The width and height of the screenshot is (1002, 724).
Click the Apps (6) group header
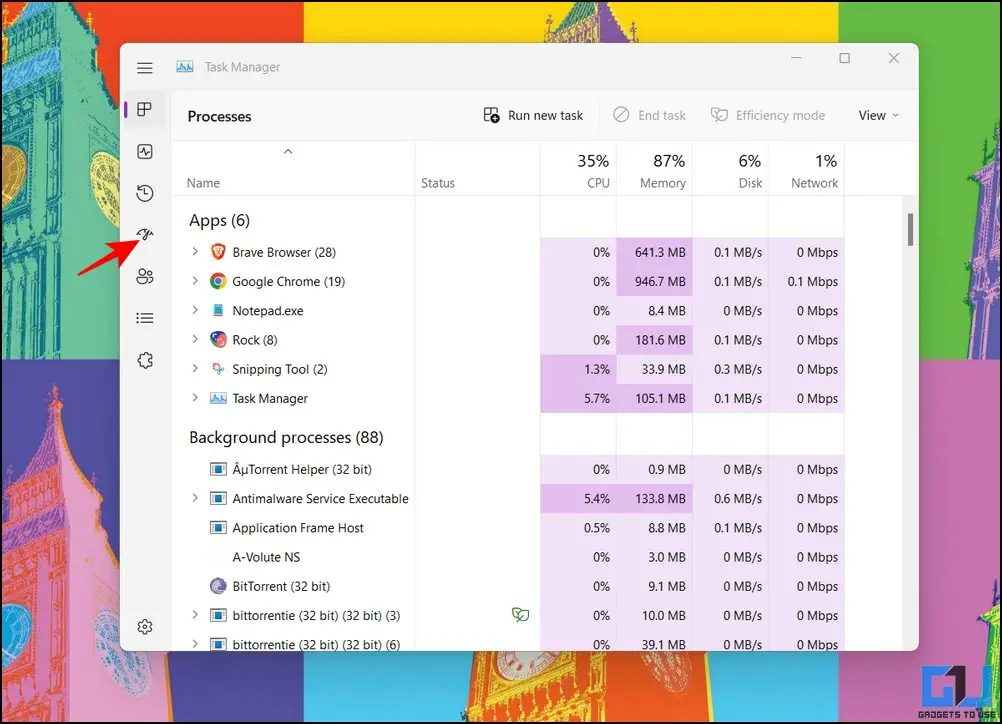tap(219, 220)
